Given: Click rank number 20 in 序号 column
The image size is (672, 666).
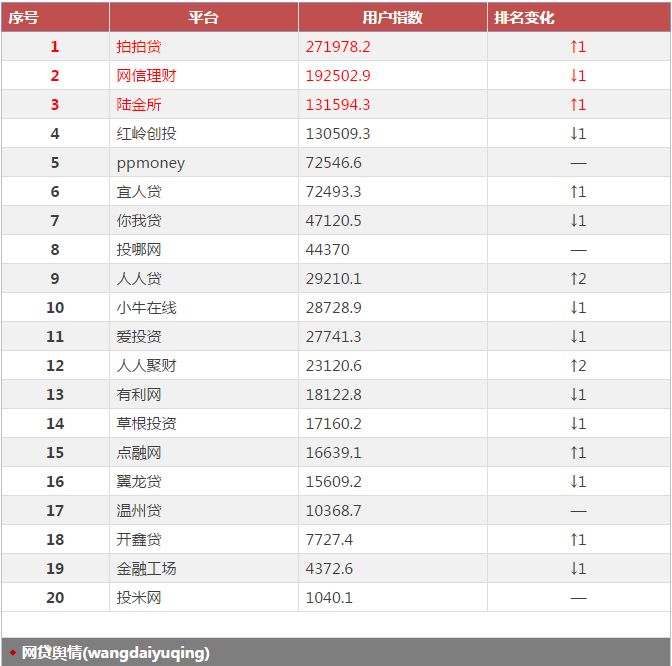Looking at the screenshot, I should tap(55, 597).
